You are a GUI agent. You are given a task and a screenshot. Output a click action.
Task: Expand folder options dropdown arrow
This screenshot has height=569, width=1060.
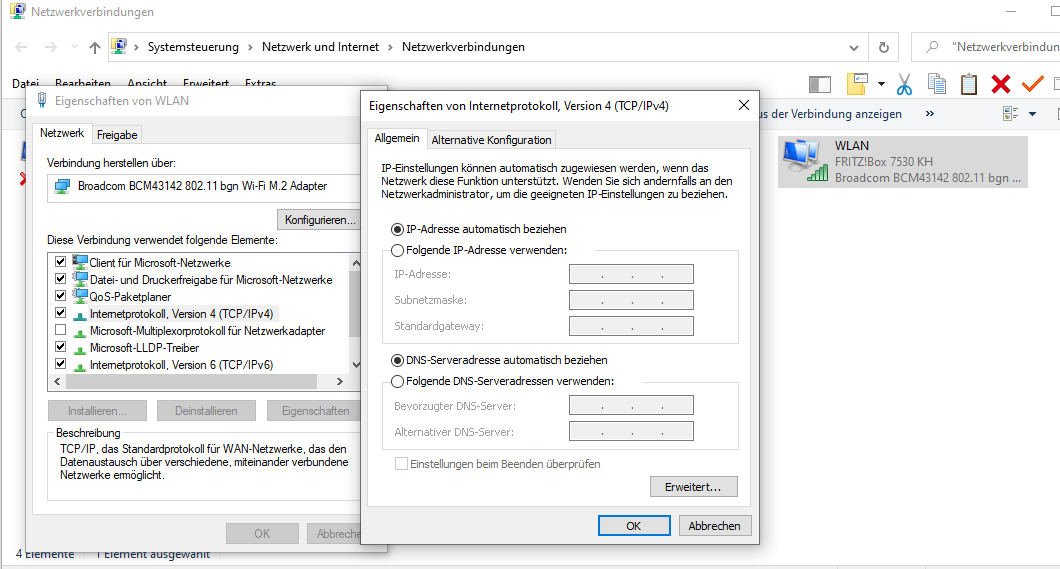(x=881, y=84)
